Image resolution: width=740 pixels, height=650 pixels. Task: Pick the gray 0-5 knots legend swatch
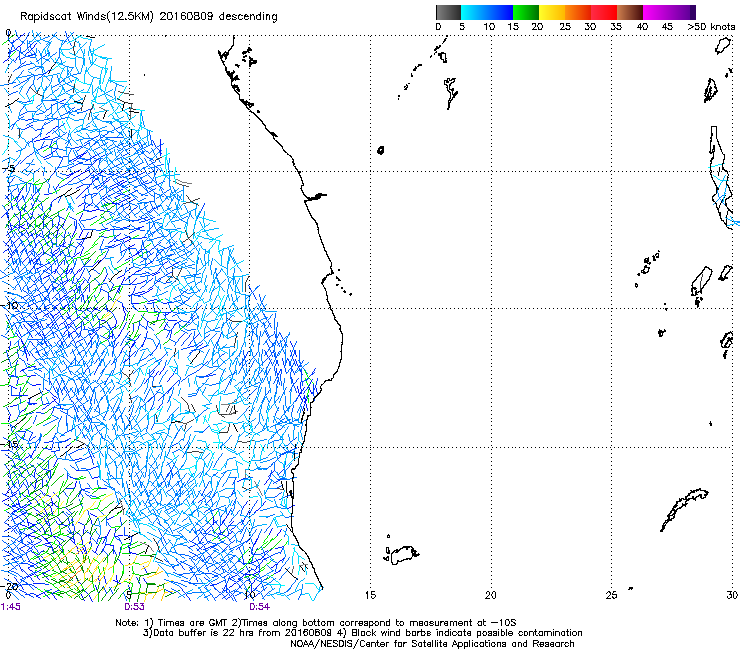(449, 12)
